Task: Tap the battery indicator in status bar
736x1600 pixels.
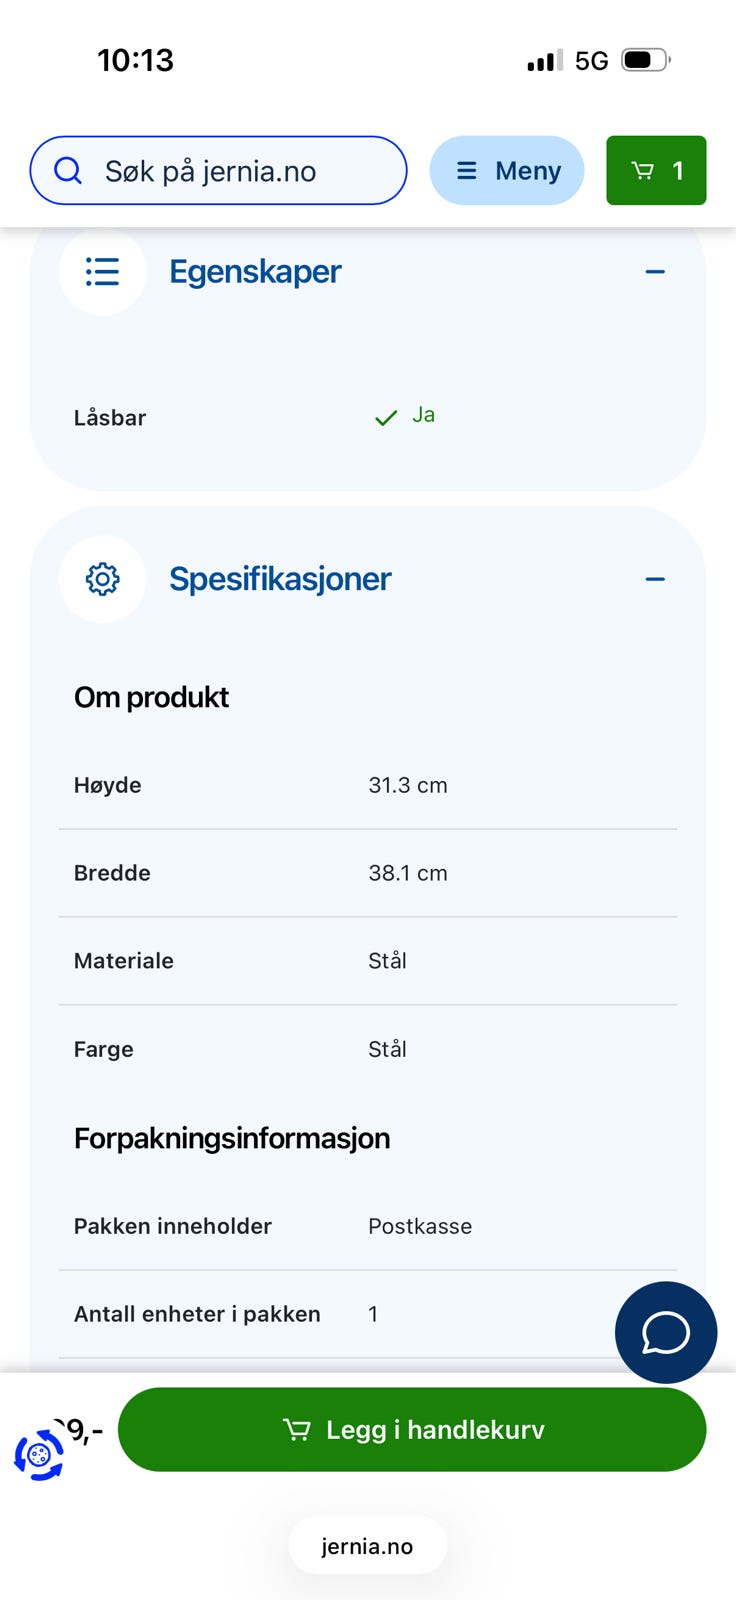Action: (x=646, y=60)
